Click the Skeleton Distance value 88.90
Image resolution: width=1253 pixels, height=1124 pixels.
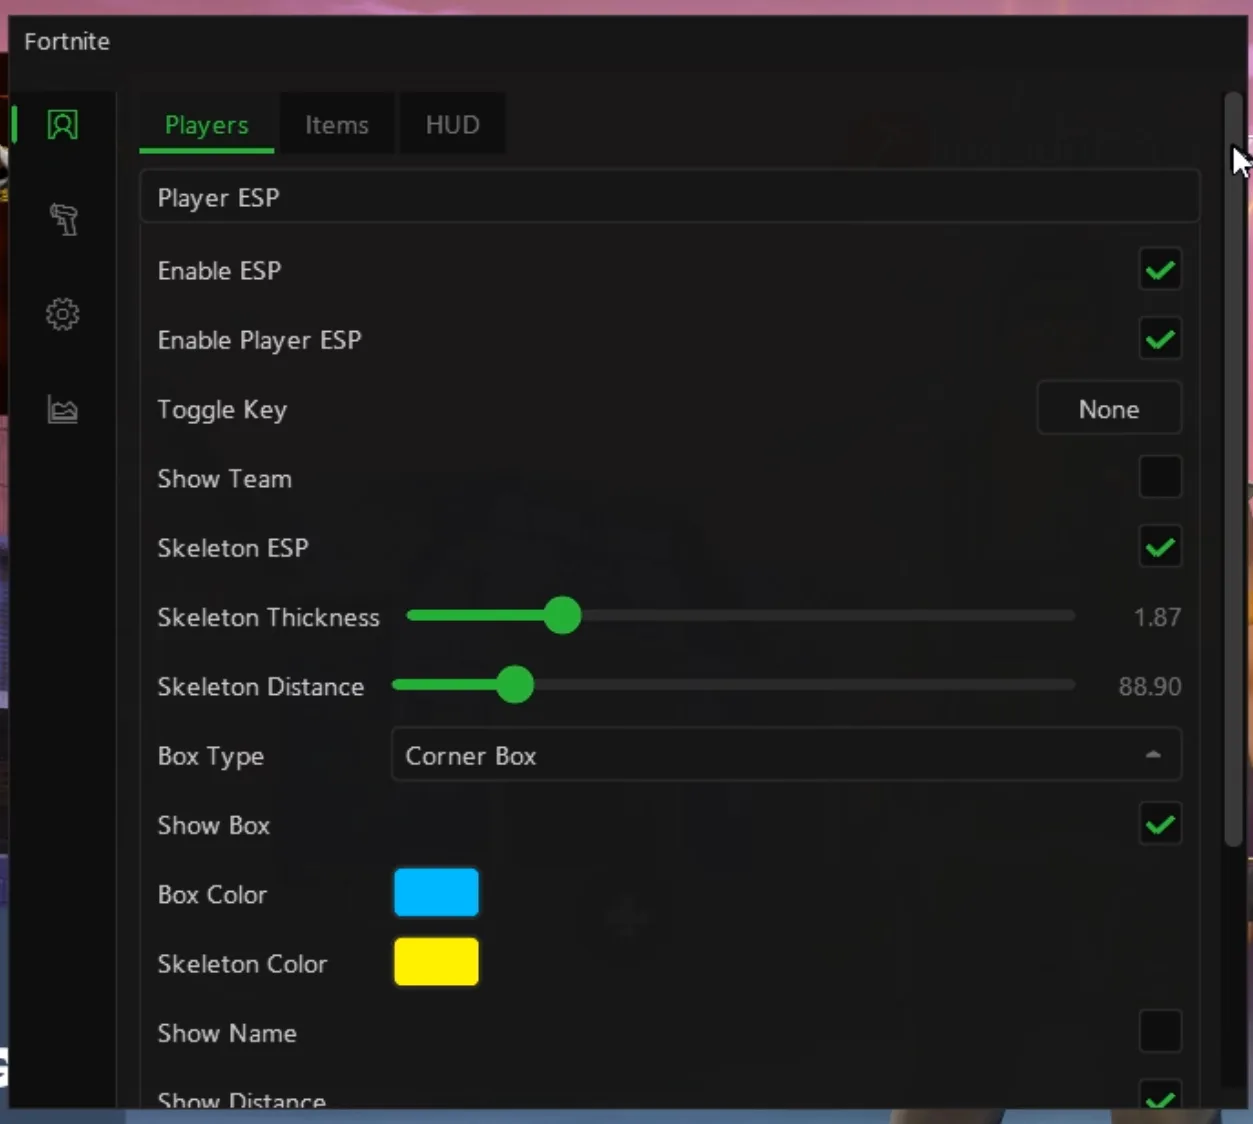pyautogui.click(x=1150, y=686)
